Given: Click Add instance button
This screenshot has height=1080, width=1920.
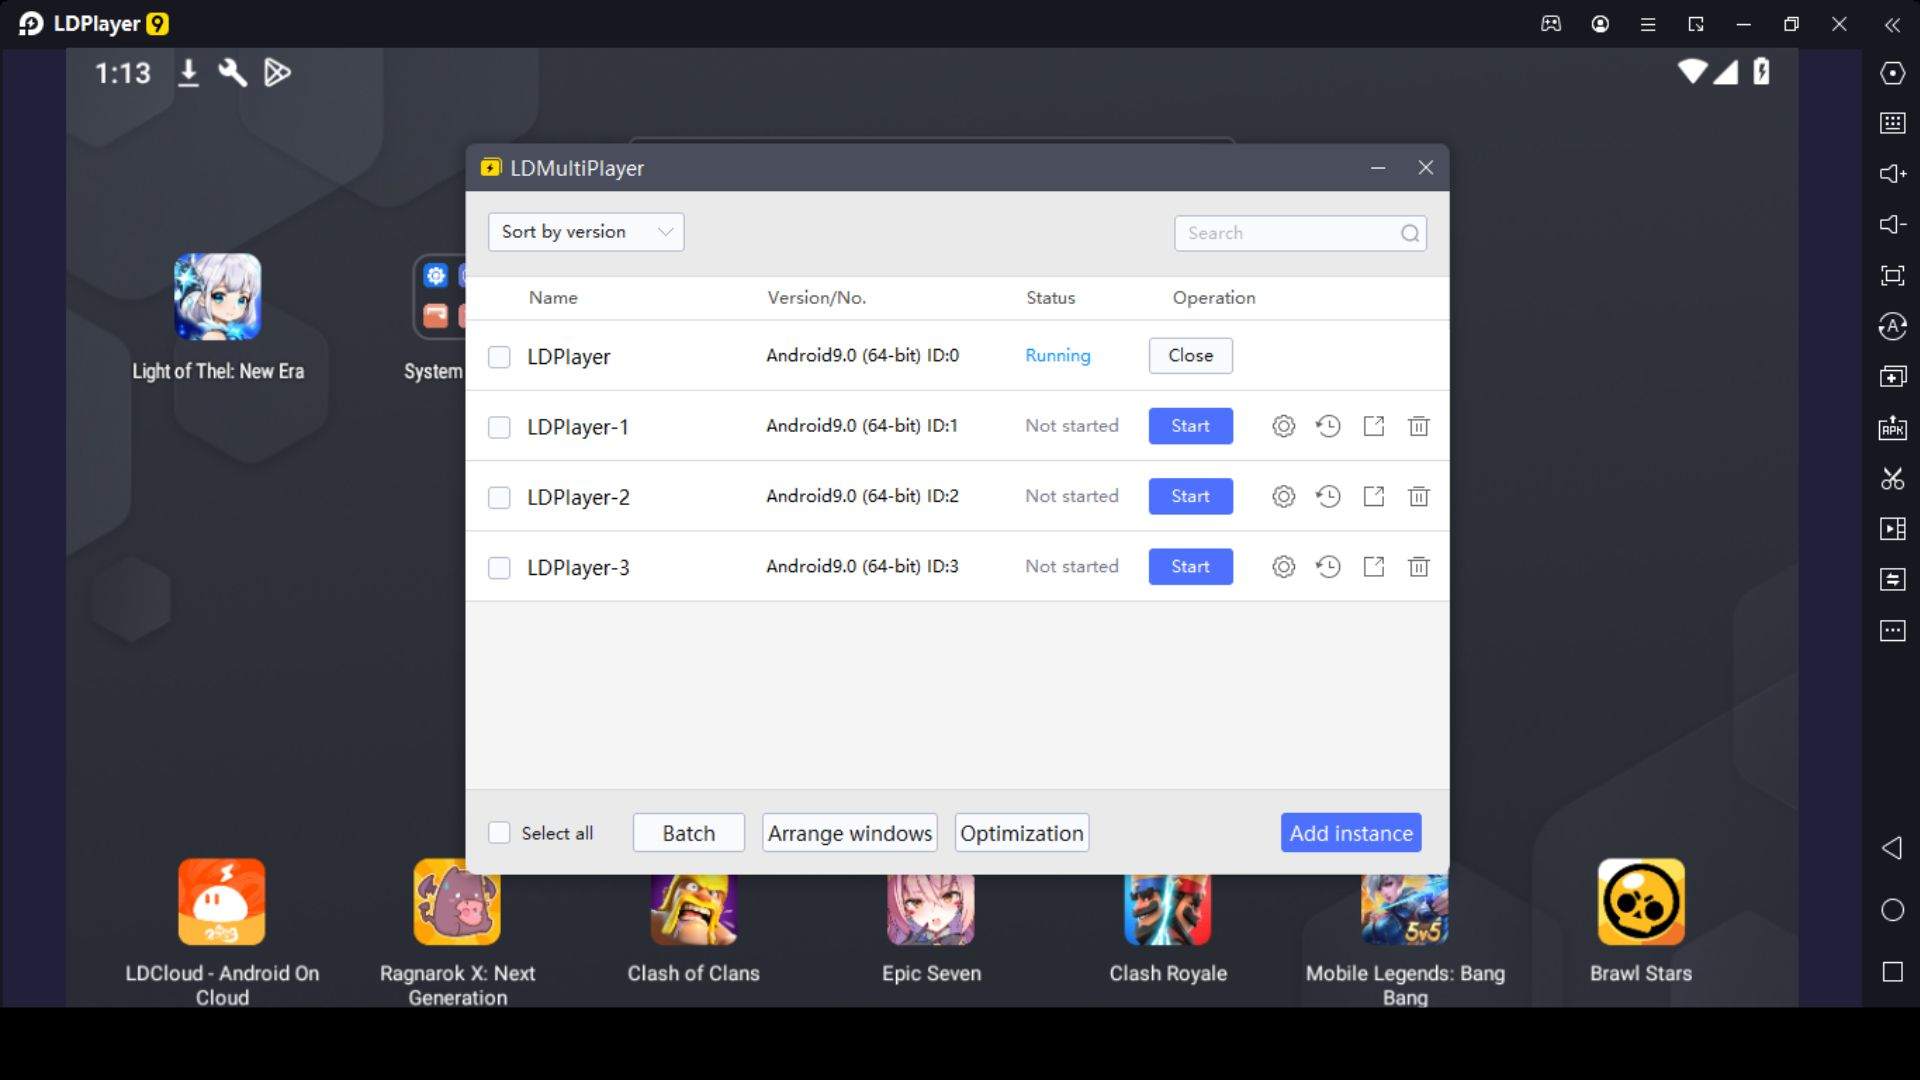Looking at the screenshot, I should click(x=1352, y=832).
